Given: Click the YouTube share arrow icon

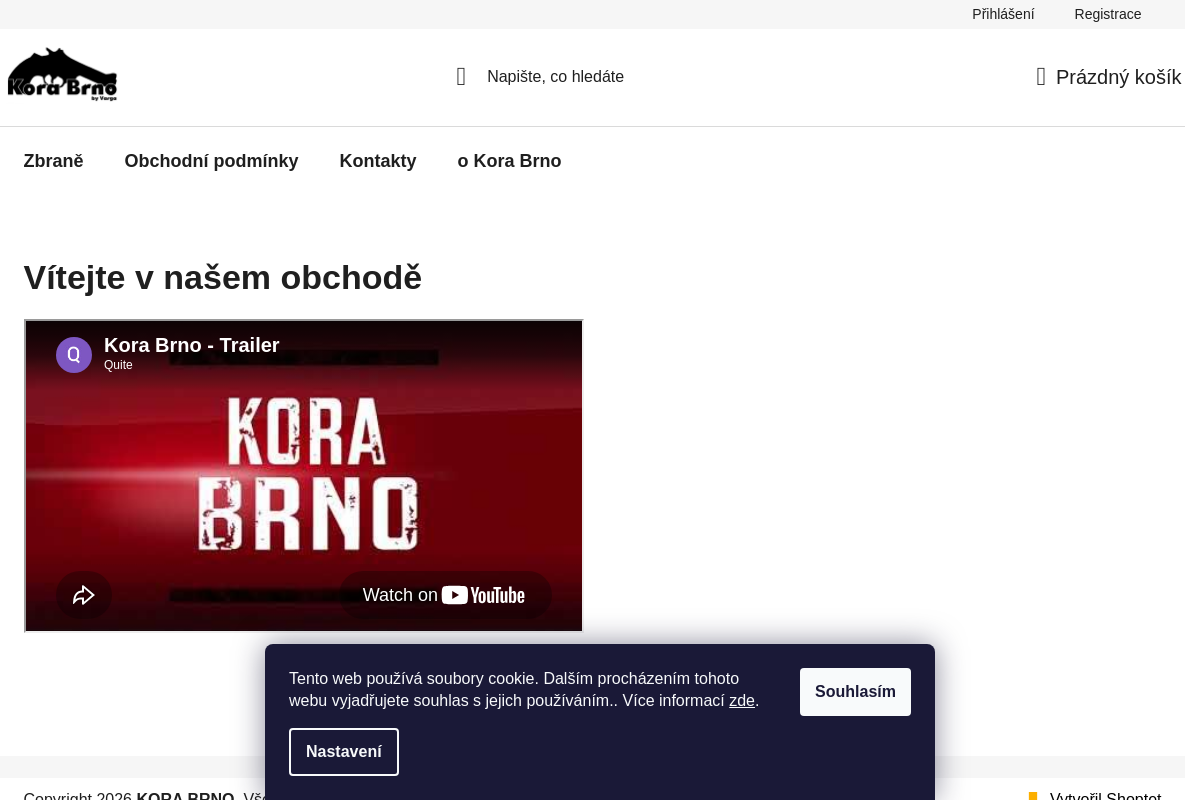Looking at the screenshot, I should (x=84, y=595).
